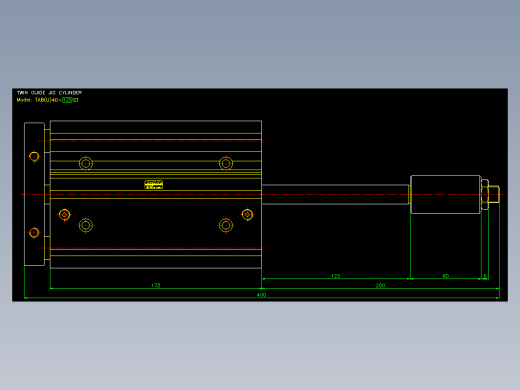Viewport: 520px width, 390px height.
Task: Click the yellow brand label on cylinder body
Action: coord(154,185)
